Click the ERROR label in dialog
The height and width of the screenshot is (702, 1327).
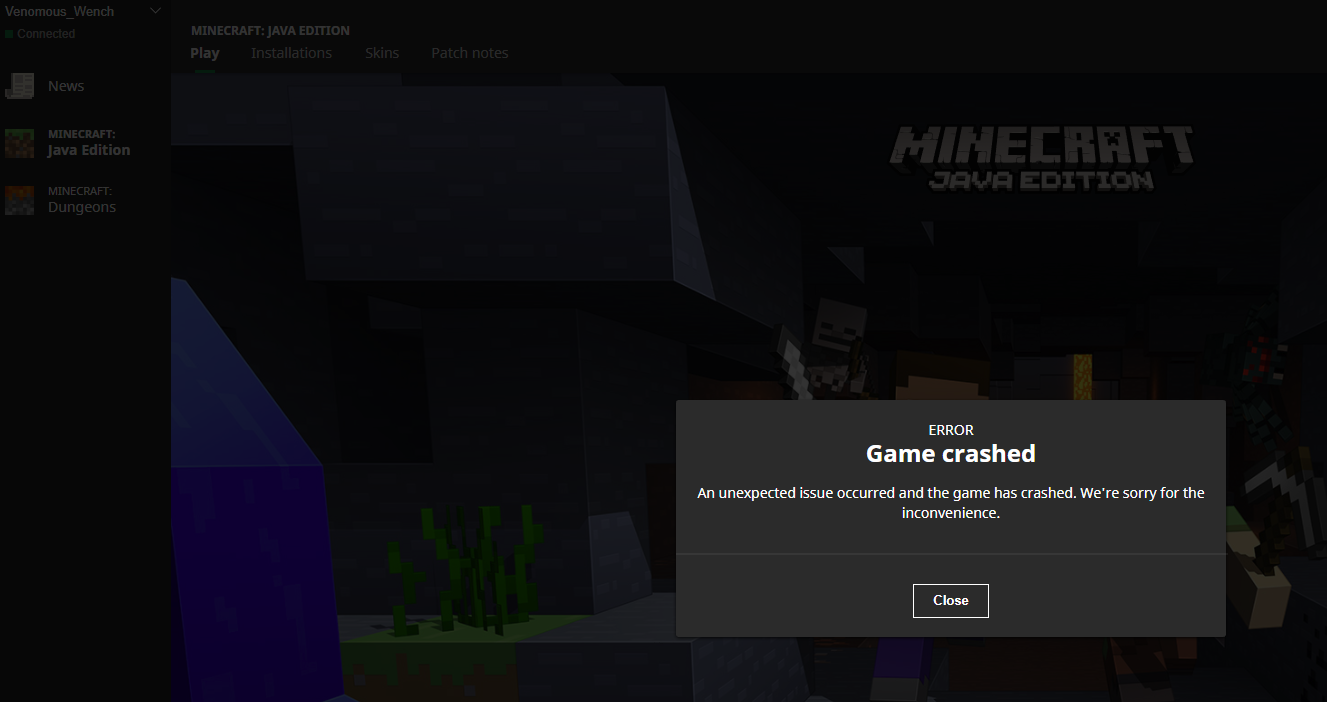951,430
